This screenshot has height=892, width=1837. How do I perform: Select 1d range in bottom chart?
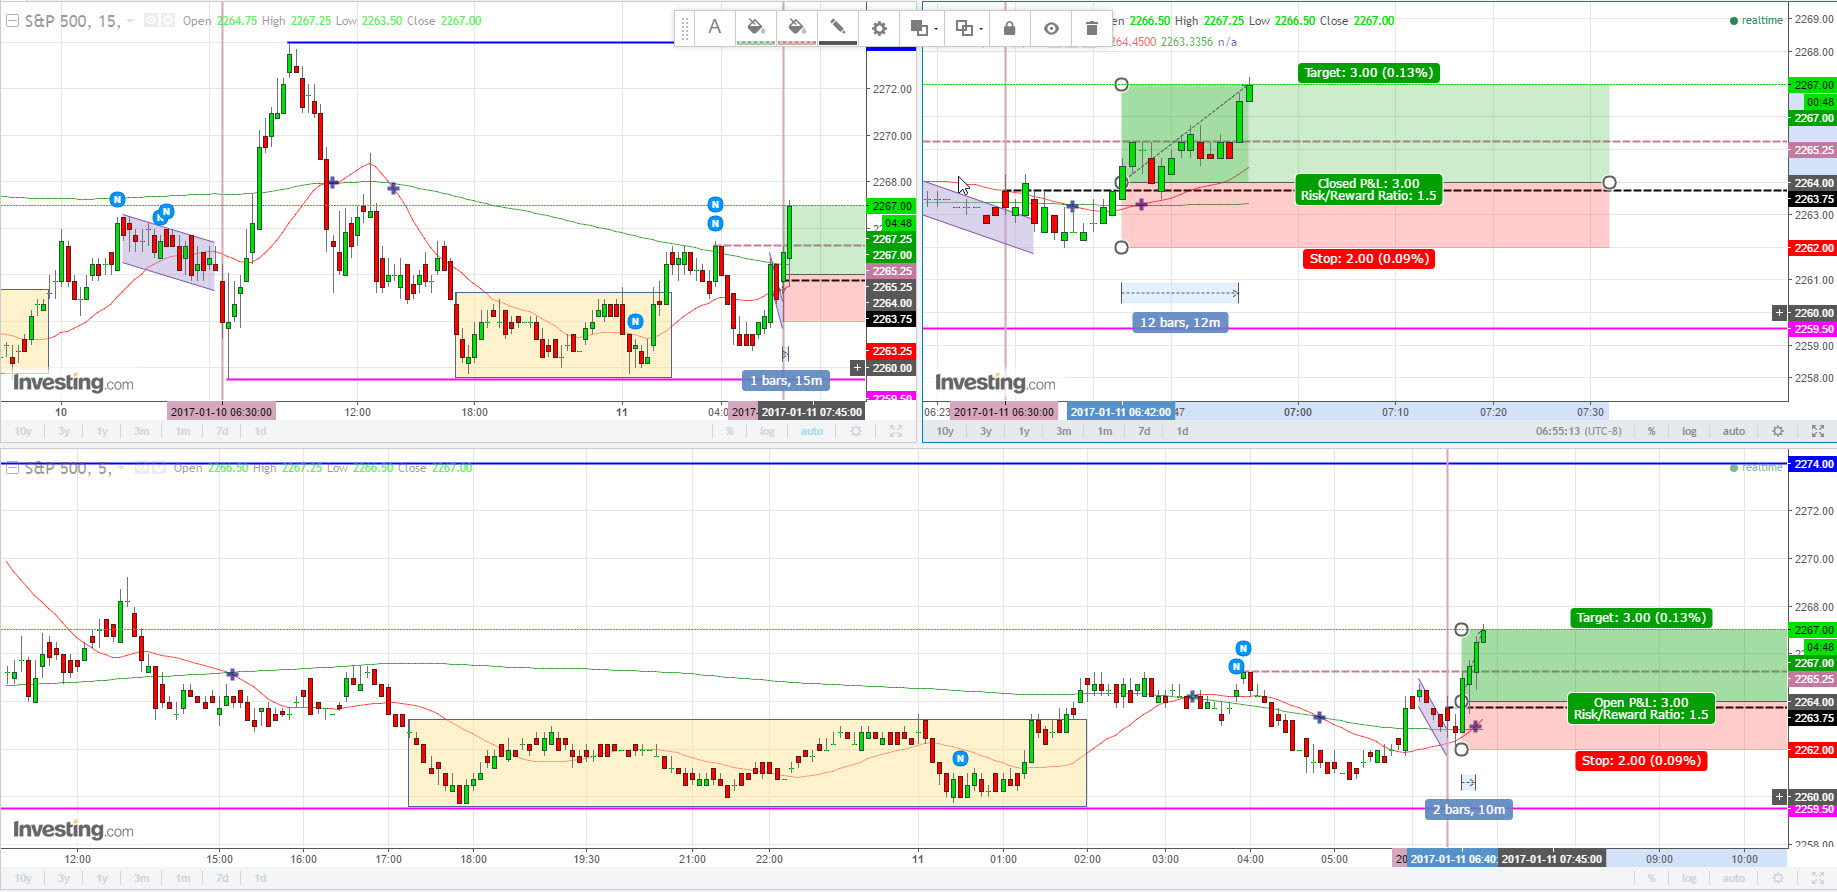(261, 879)
